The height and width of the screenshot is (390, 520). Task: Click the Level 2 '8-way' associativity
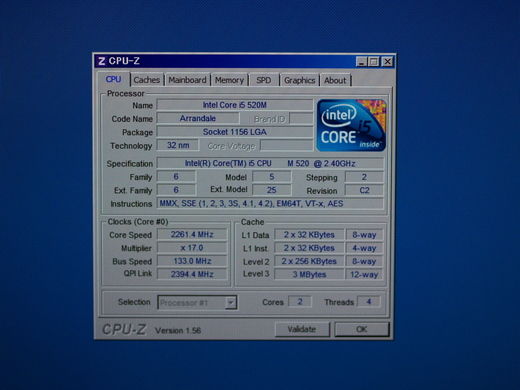[364, 261]
